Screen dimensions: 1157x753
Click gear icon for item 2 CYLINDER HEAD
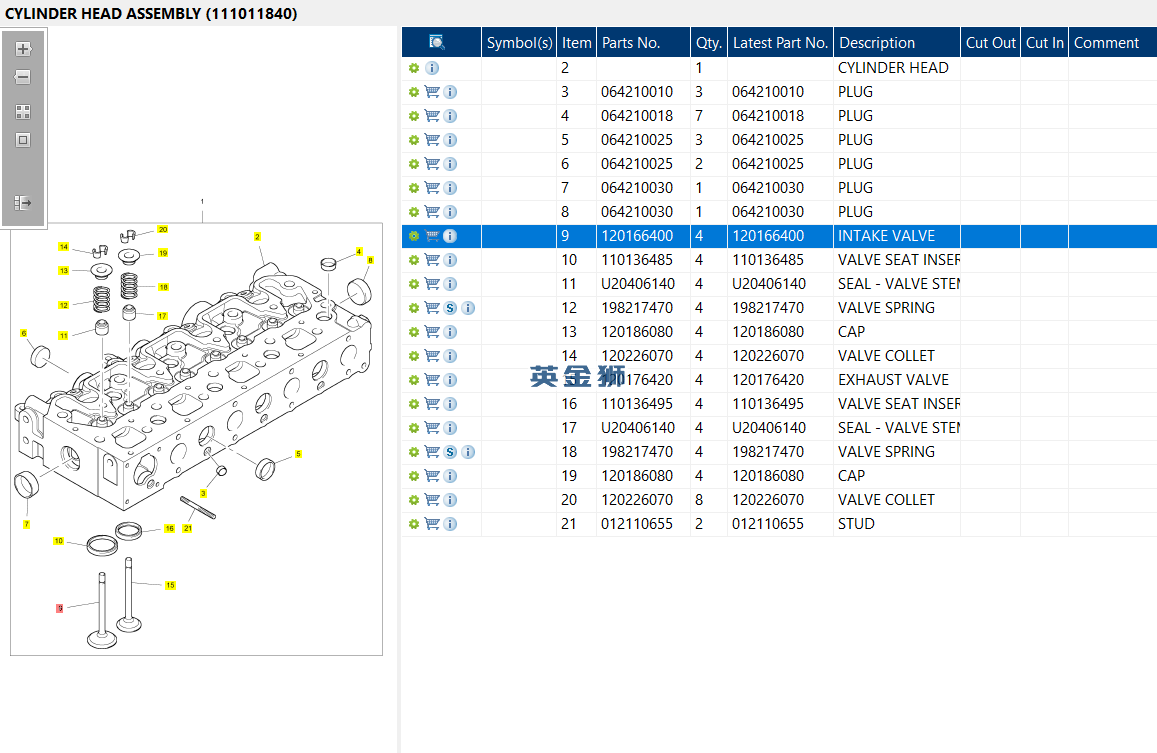414,68
